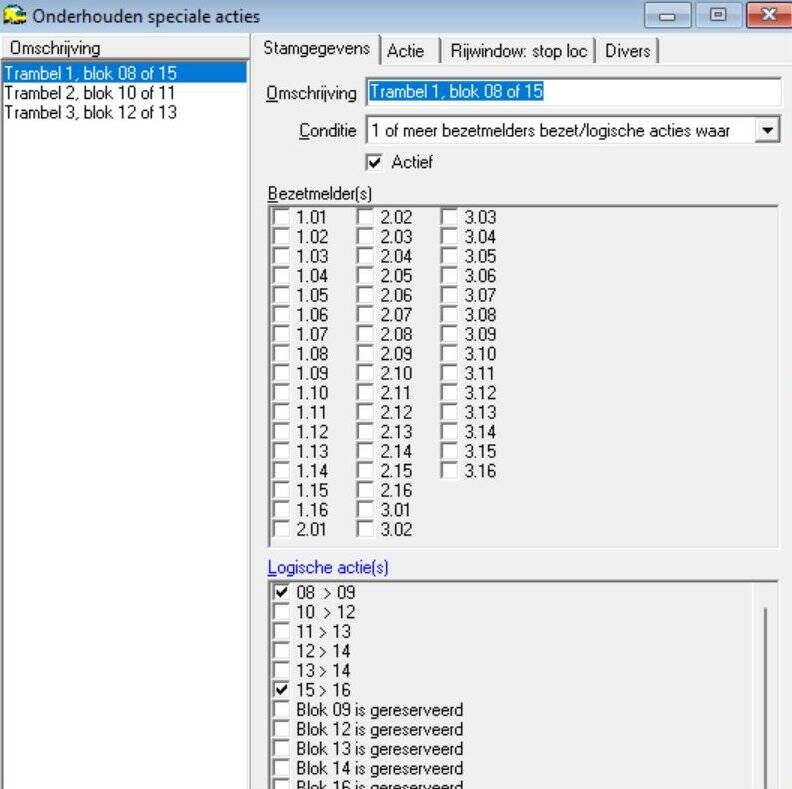Image resolution: width=792 pixels, height=789 pixels.
Task: Select Trambel 3, blok 12 of 13
Action: tap(124, 112)
